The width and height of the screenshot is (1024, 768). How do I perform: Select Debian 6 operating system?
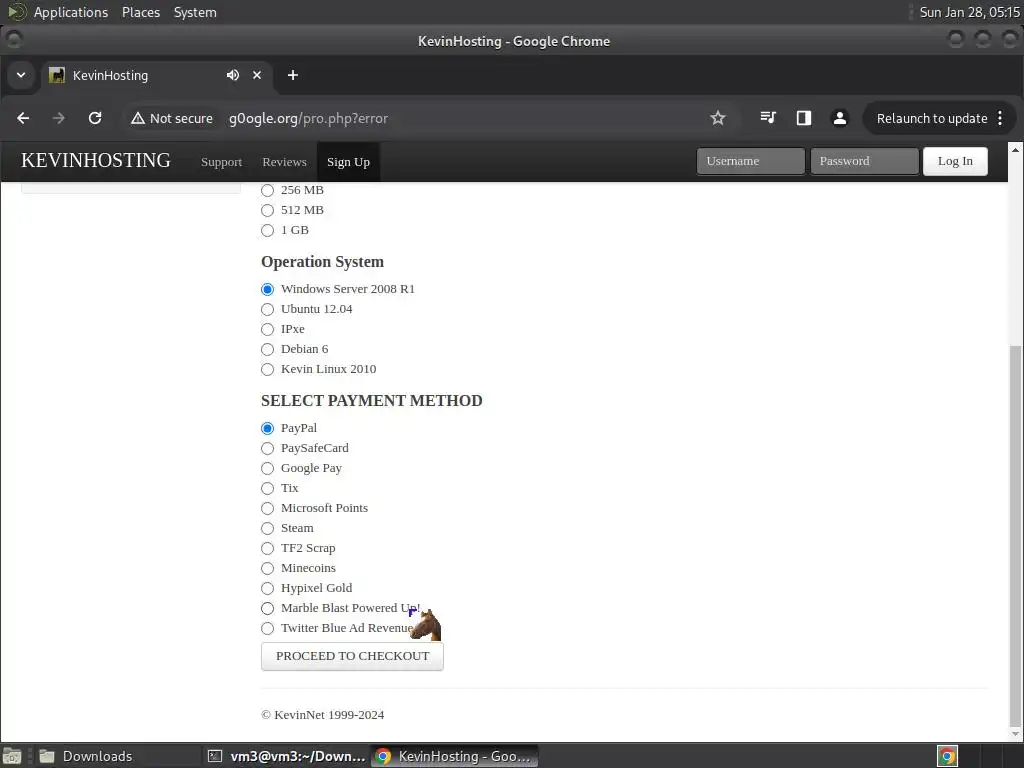pyautogui.click(x=267, y=349)
